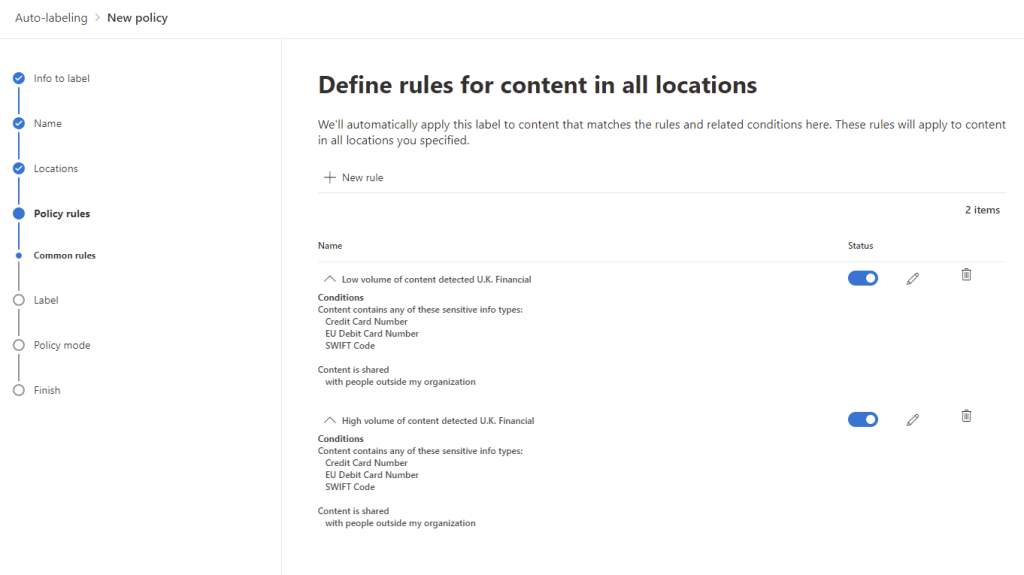Jump to the Label step
This screenshot has height=575, width=1024.
[x=46, y=300]
